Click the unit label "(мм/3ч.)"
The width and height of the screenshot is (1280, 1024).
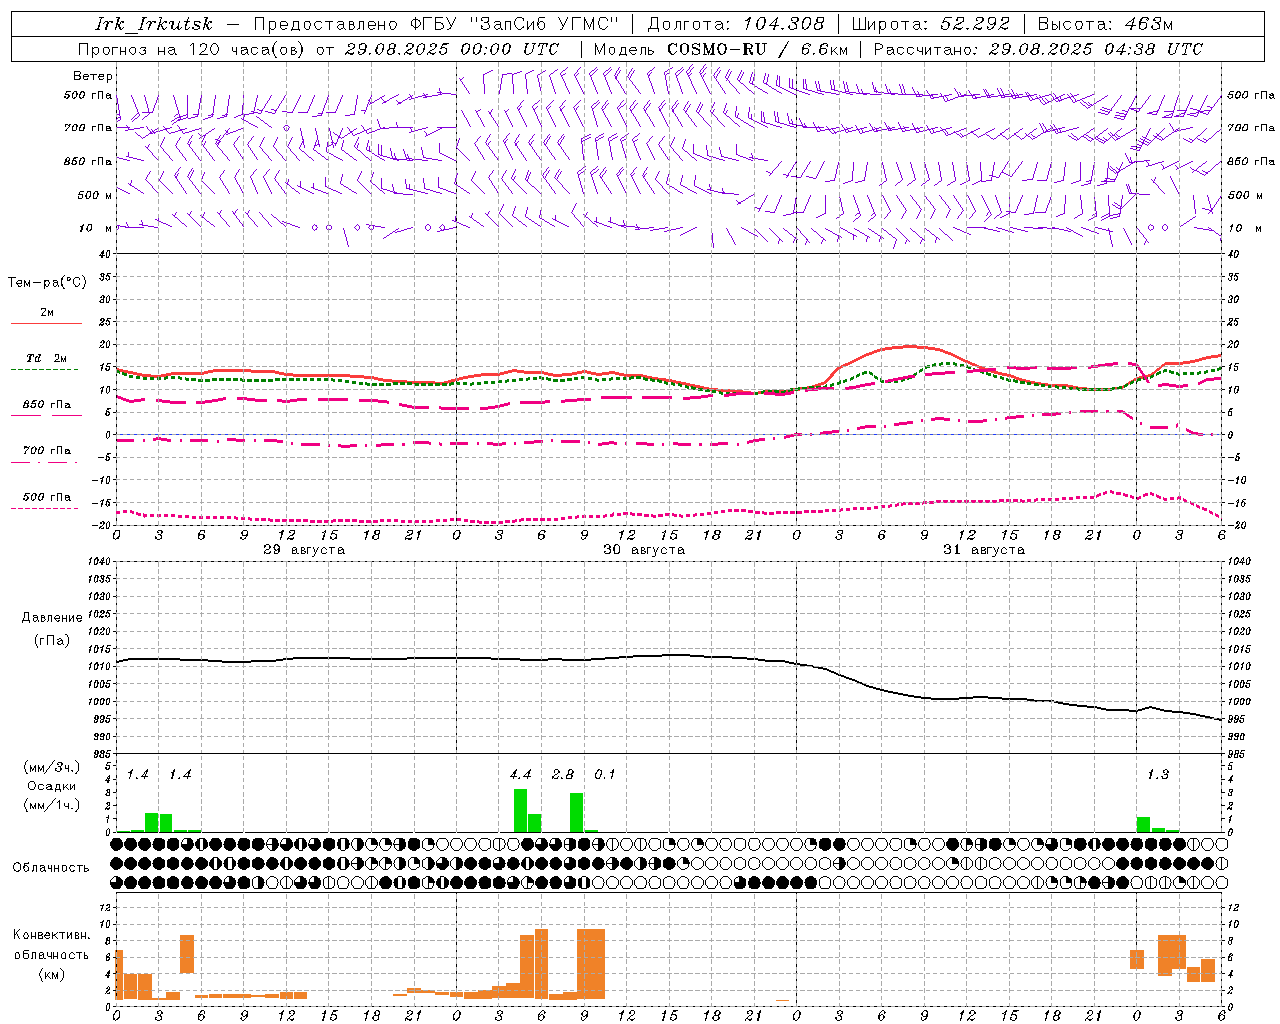(x=52, y=767)
